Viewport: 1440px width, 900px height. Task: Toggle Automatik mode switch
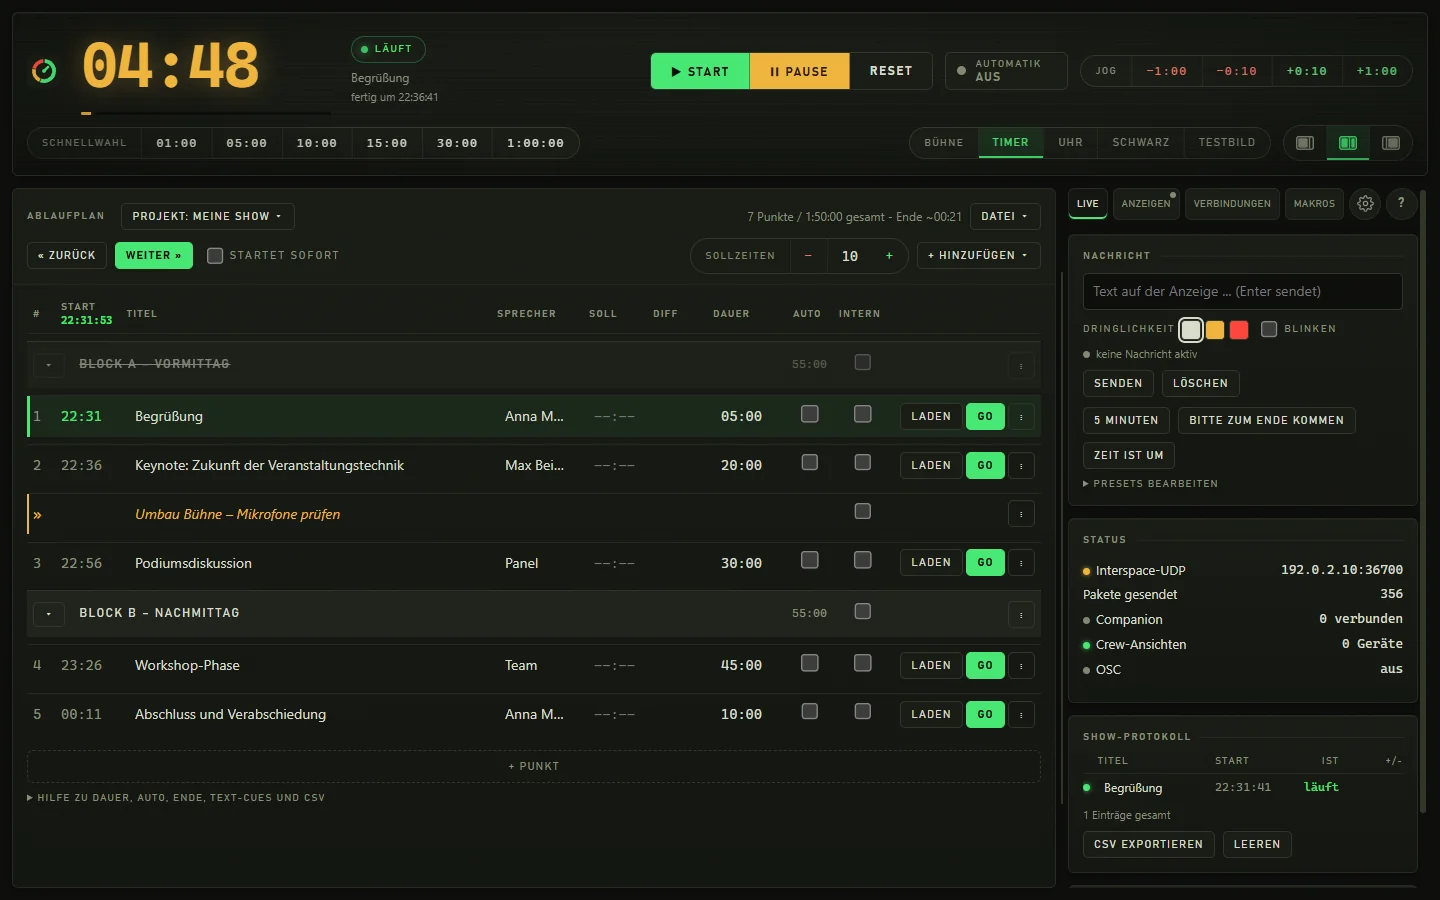click(x=1006, y=71)
